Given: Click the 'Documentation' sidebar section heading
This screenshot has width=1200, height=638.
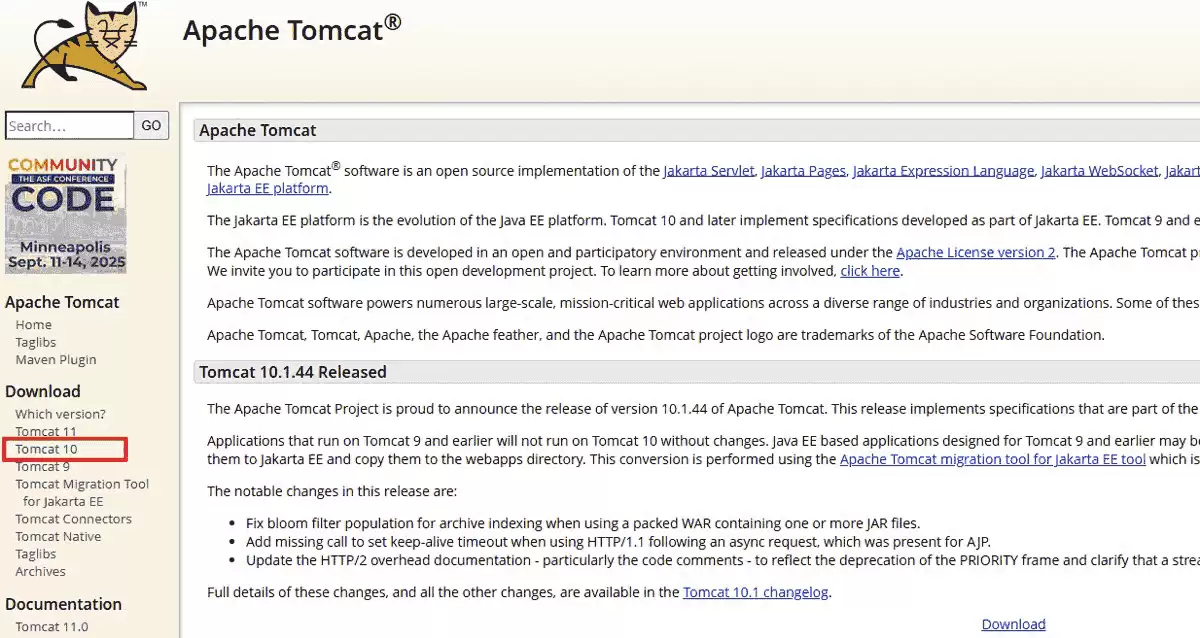Looking at the screenshot, I should coord(63,604).
